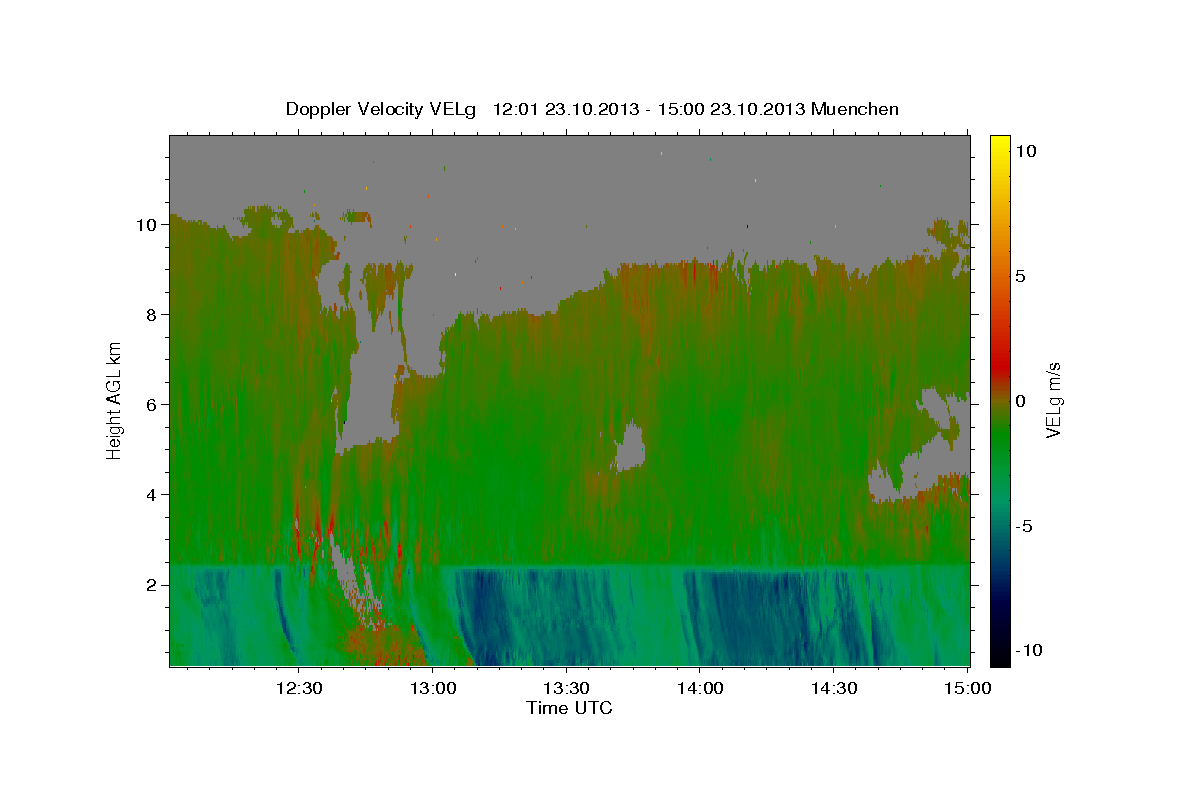Click the height tick label 6
This screenshot has height=800, width=1200.
pyautogui.click(x=153, y=405)
